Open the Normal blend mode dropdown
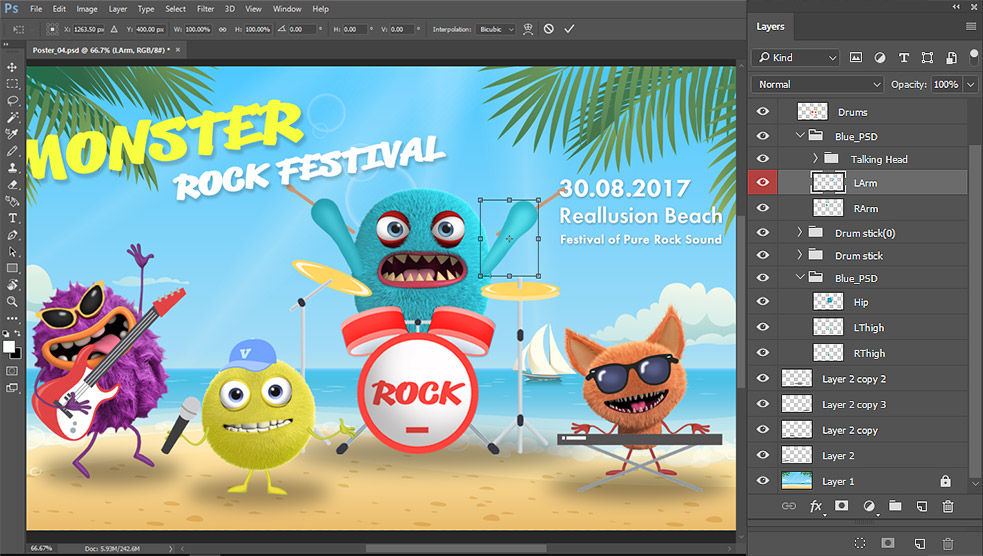This screenshot has height=556, width=983. click(x=817, y=85)
